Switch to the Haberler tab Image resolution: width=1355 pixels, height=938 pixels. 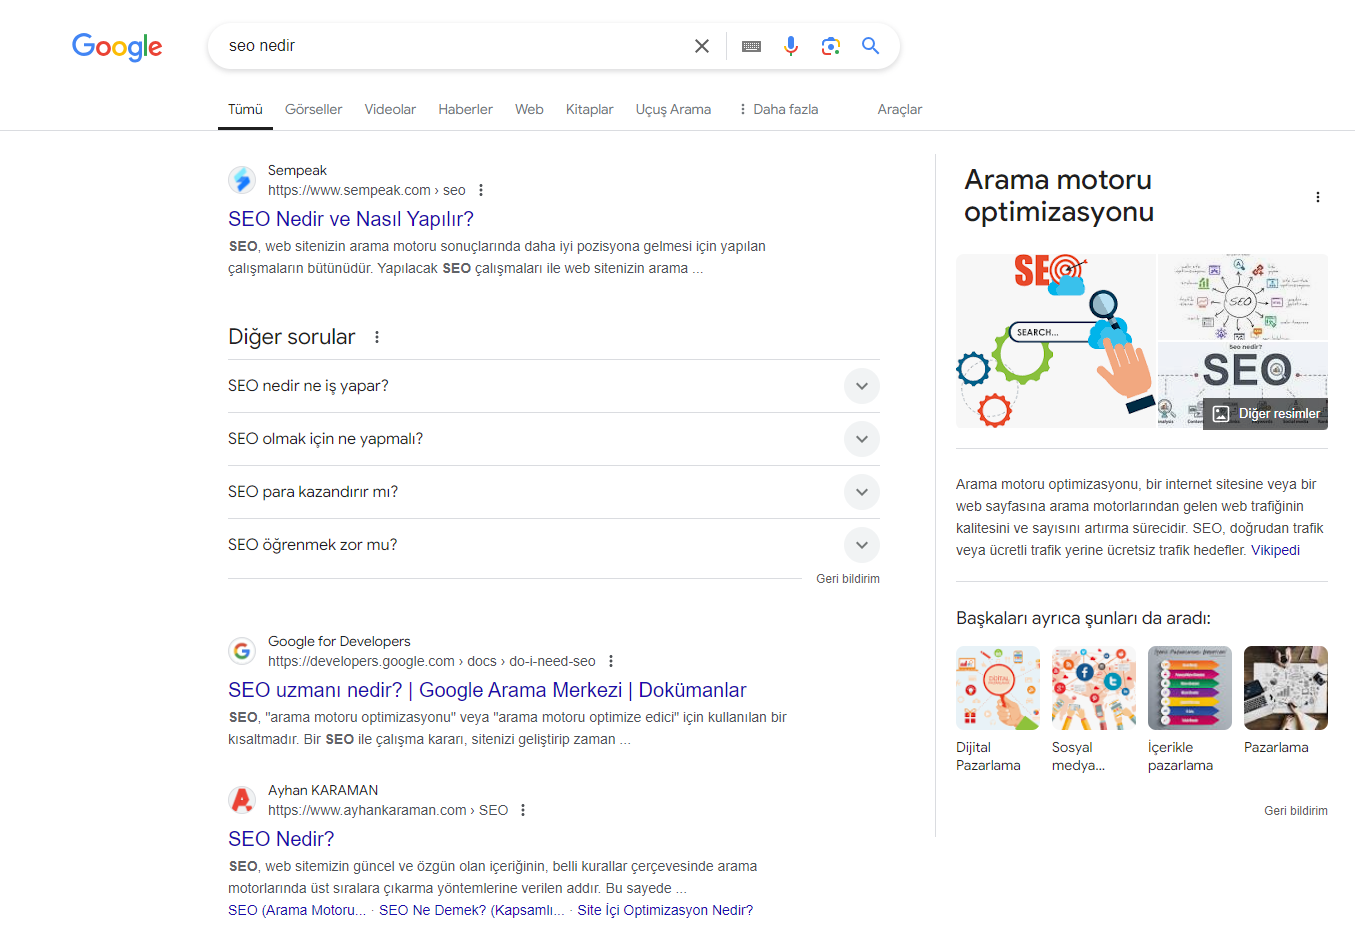tap(465, 109)
